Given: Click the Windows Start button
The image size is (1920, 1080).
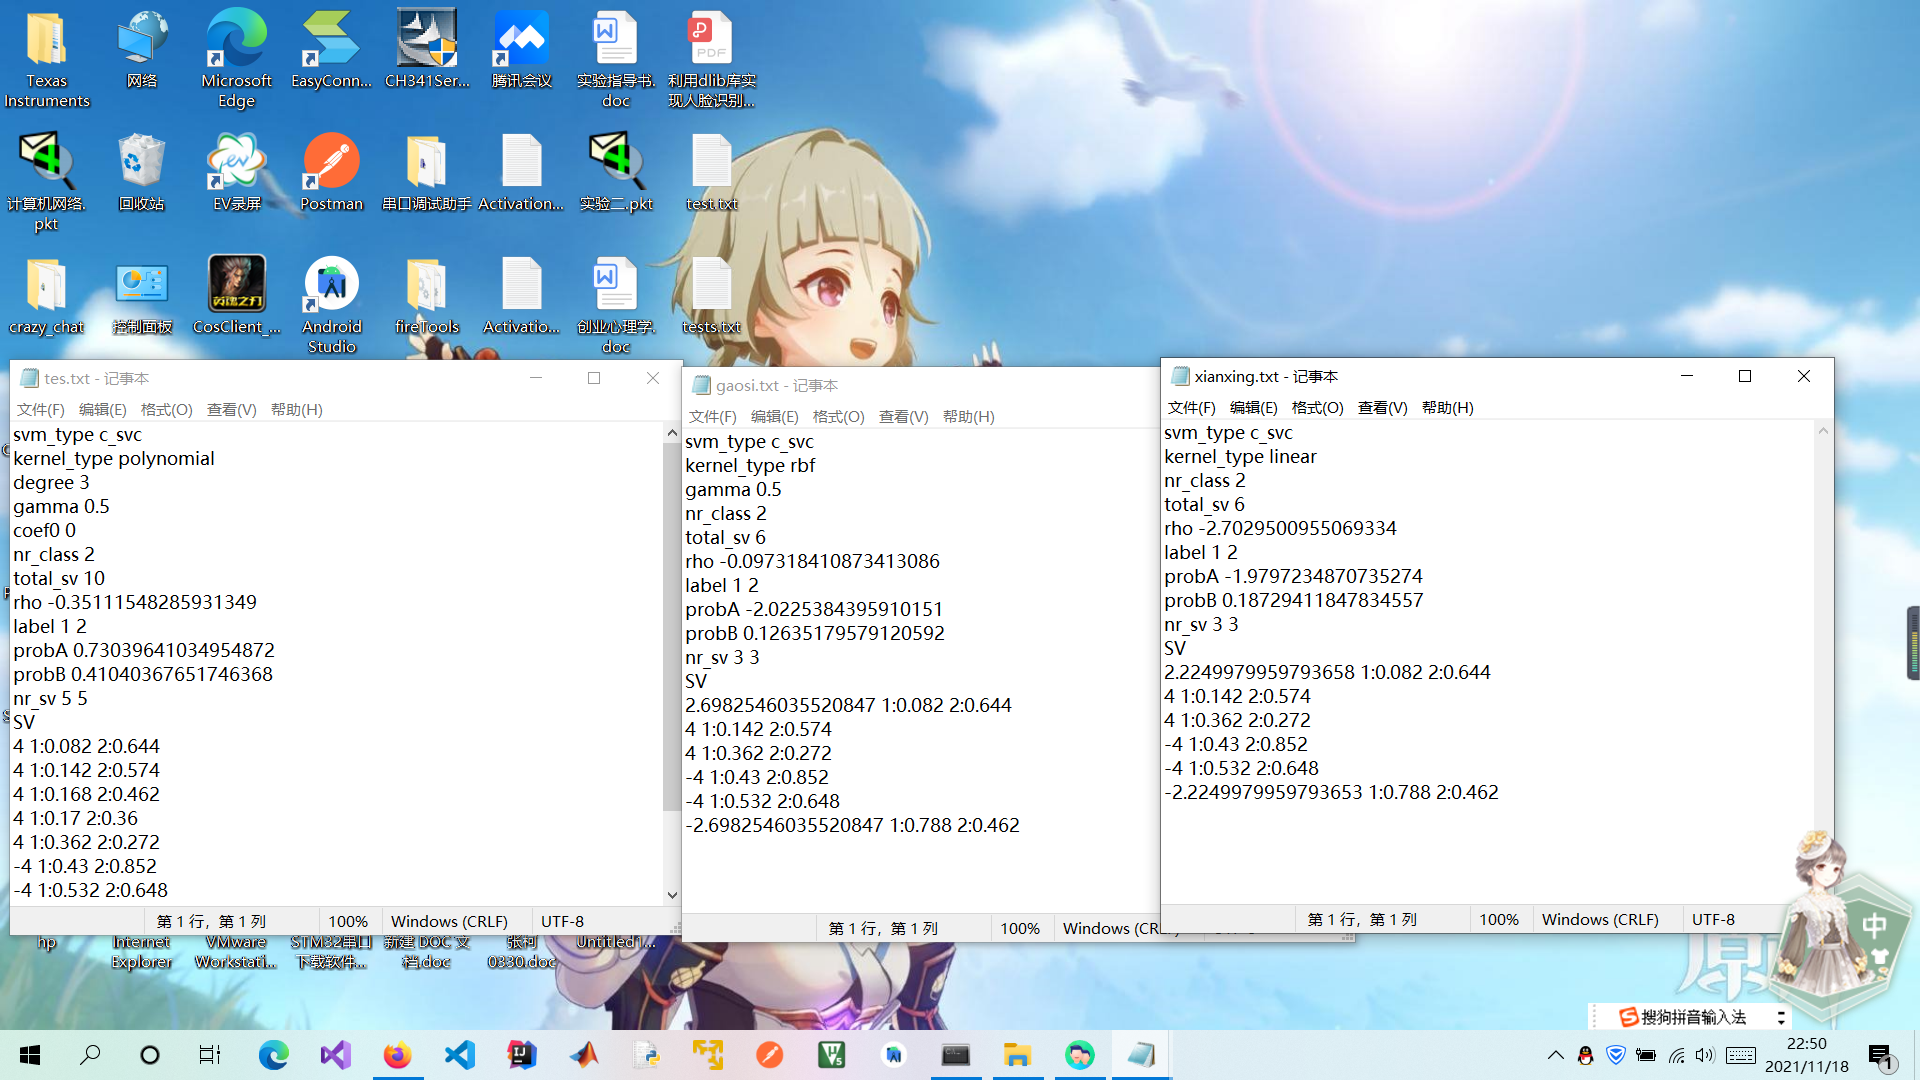Looking at the screenshot, I should (x=30, y=1055).
